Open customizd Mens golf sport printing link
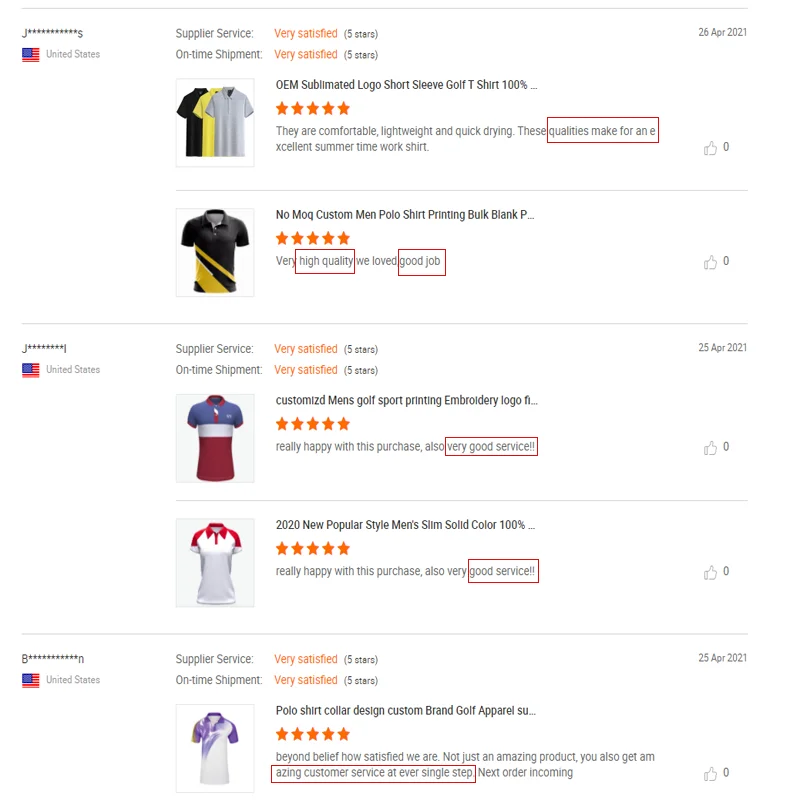 [x=406, y=401]
